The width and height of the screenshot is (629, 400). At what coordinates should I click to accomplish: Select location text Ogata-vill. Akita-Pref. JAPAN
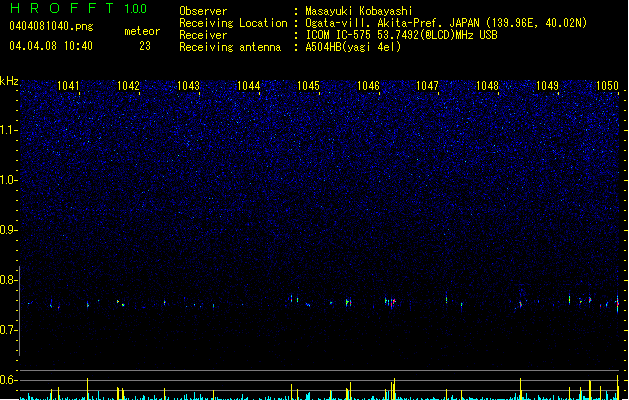click(x=392, y=23)
